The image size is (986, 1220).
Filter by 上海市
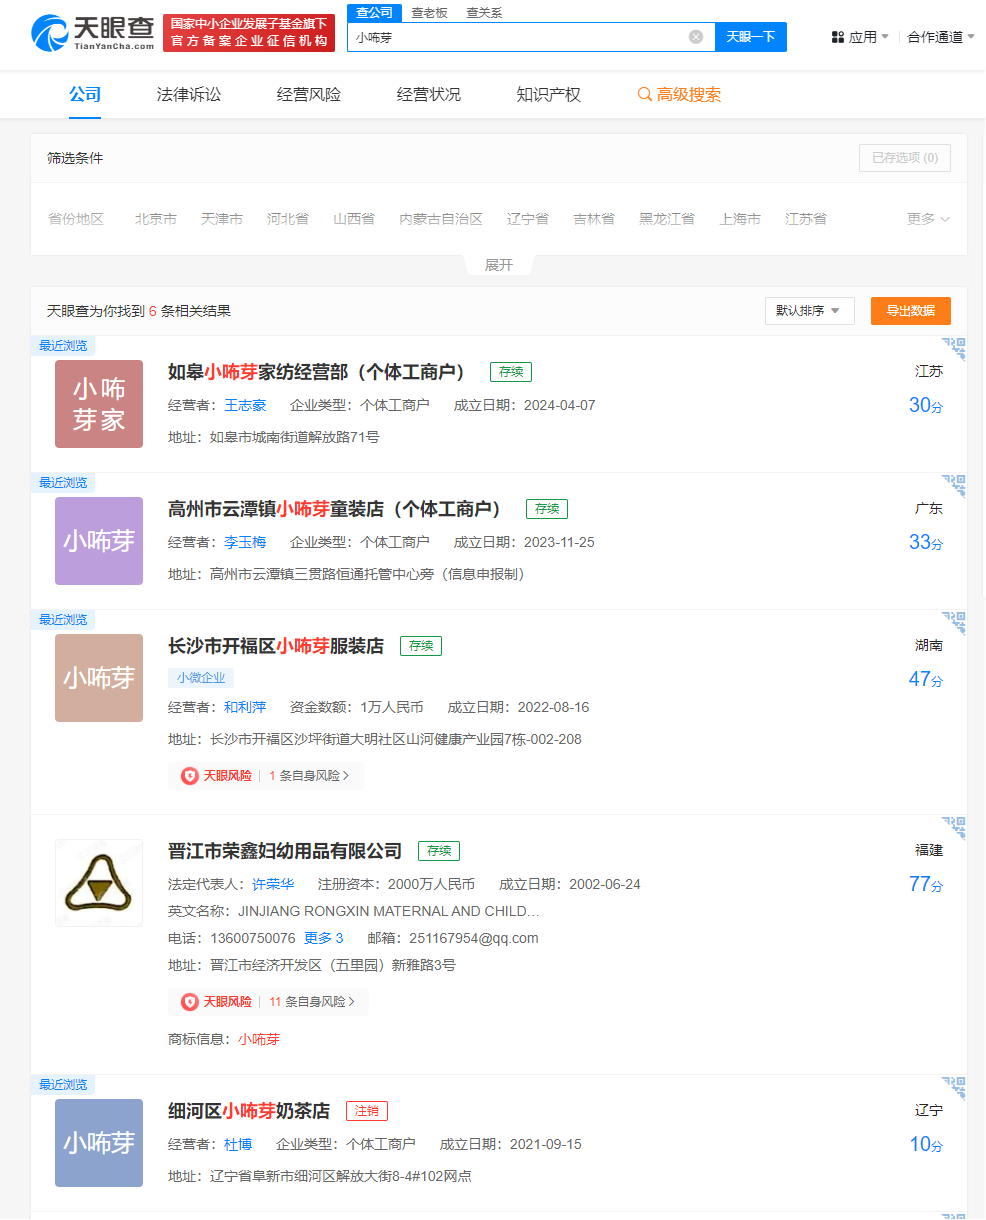[x=740, y=219]
